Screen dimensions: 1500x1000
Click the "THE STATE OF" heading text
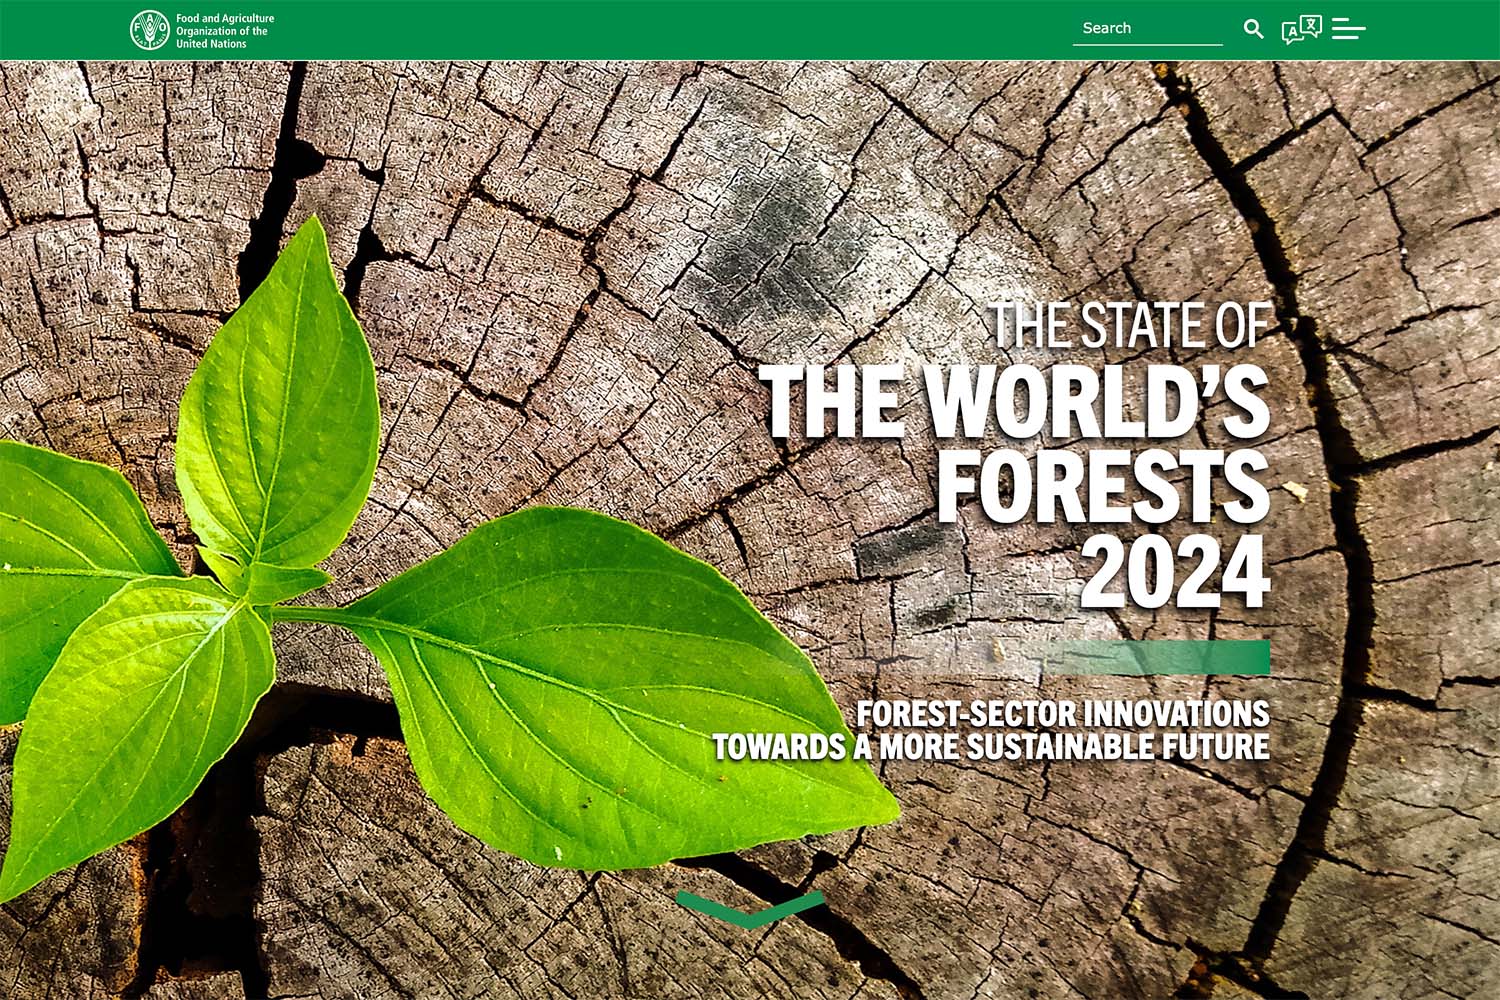tap(1131, 325)
